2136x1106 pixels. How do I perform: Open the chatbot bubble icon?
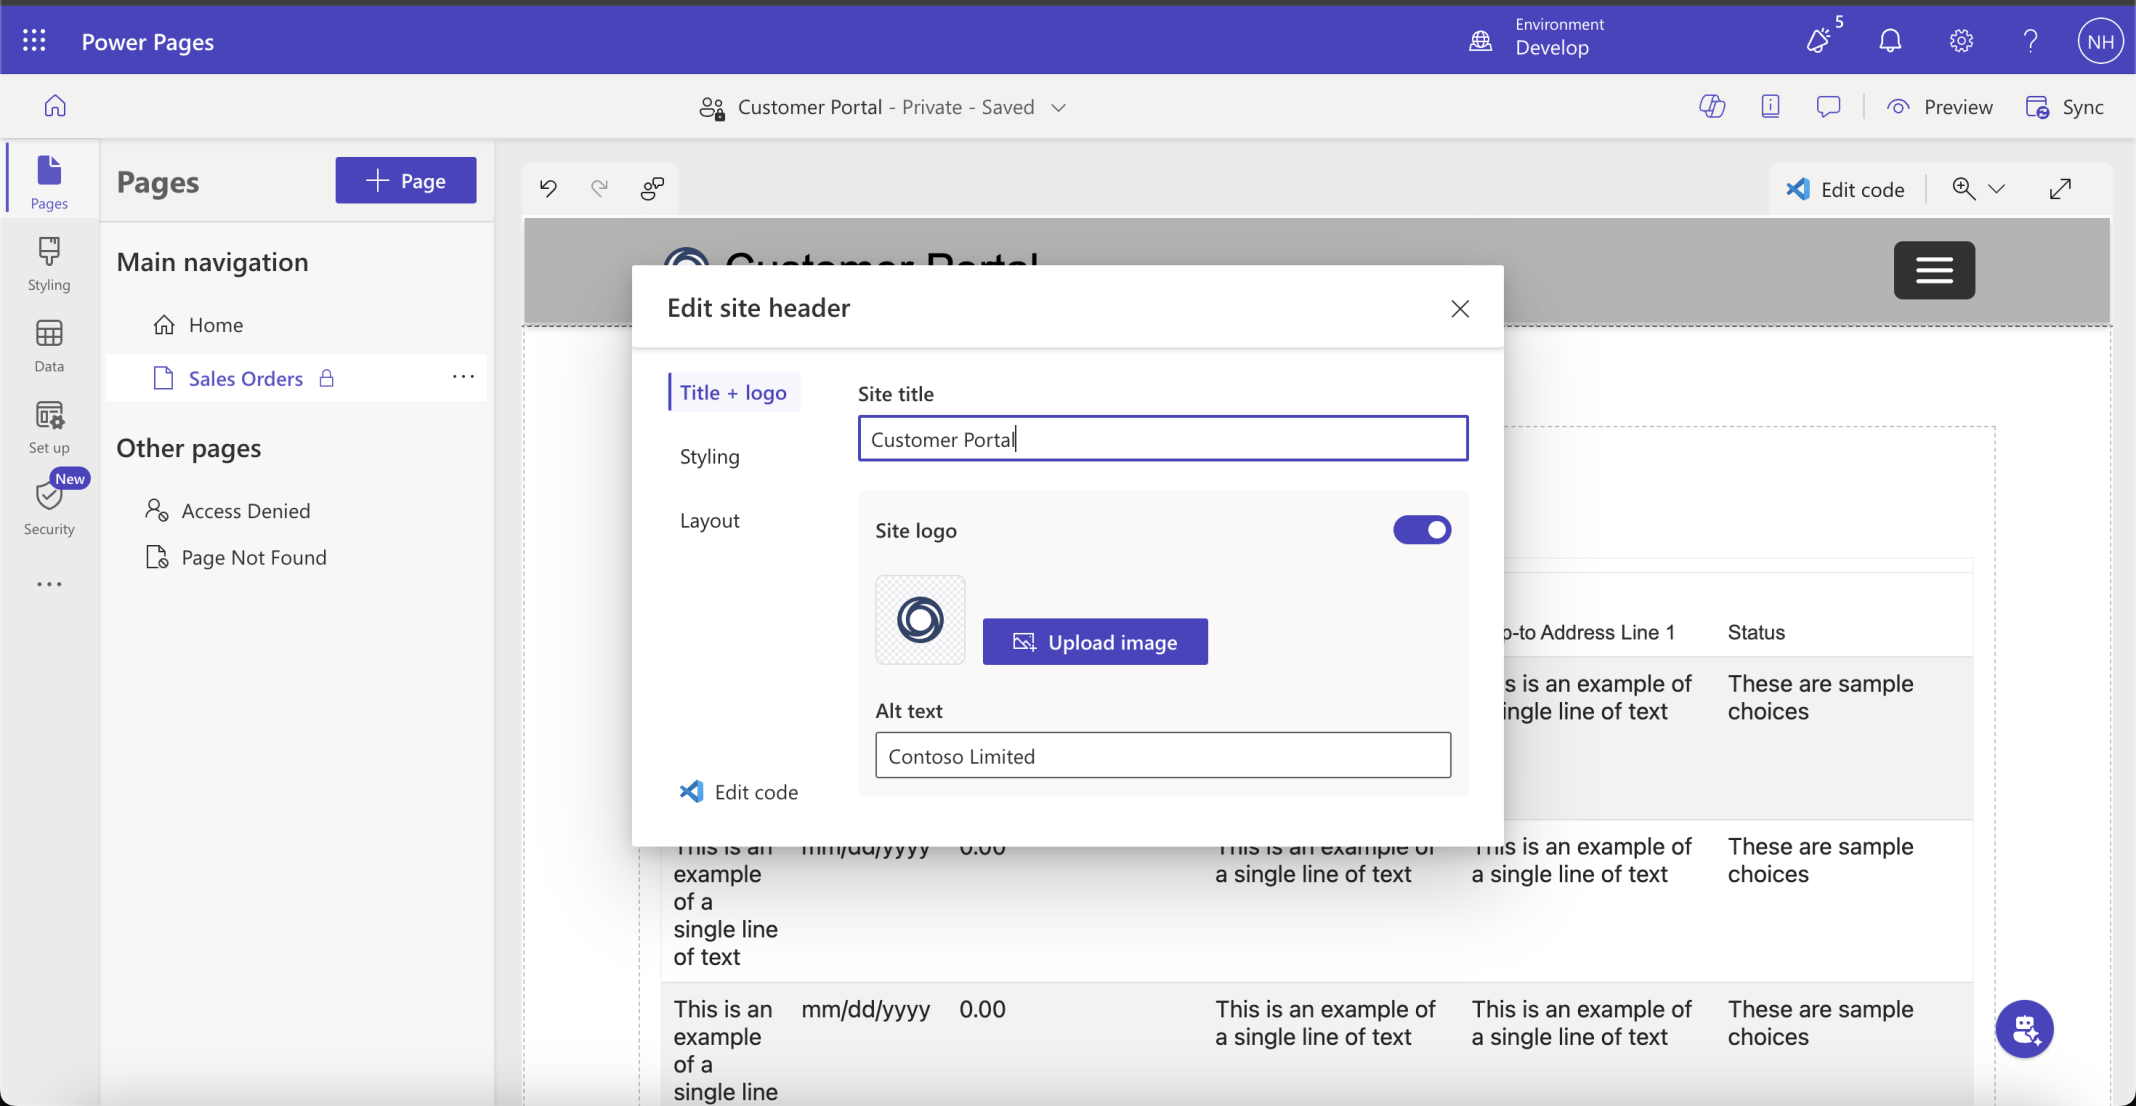coord(2024,1028)
